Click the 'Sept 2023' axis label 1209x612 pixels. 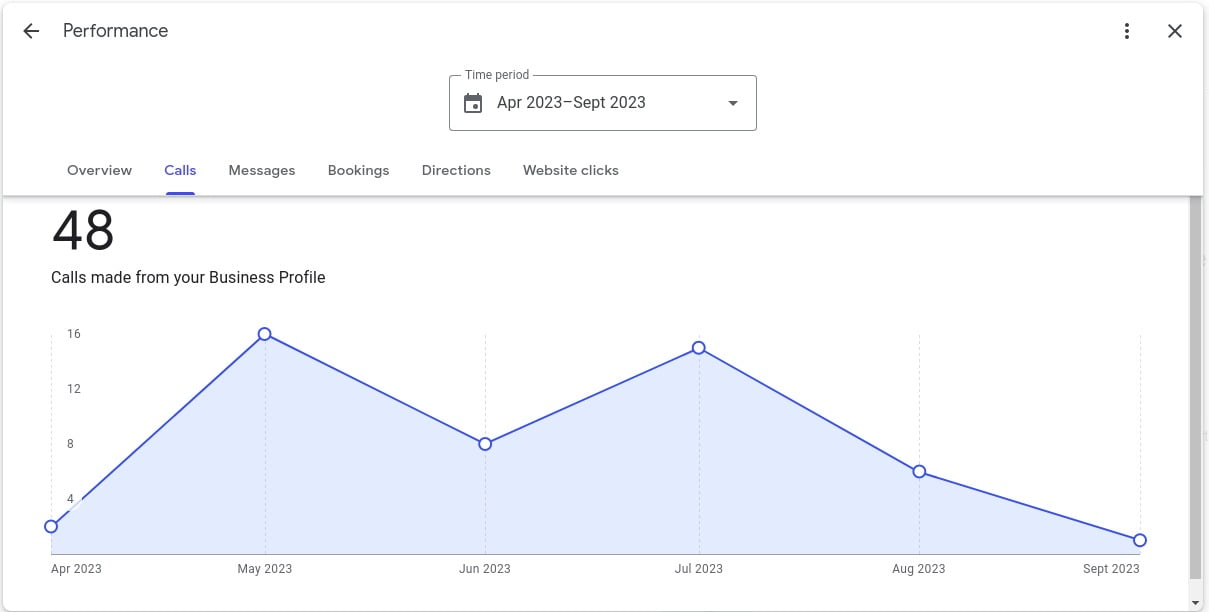click(x=1111, y=569)
